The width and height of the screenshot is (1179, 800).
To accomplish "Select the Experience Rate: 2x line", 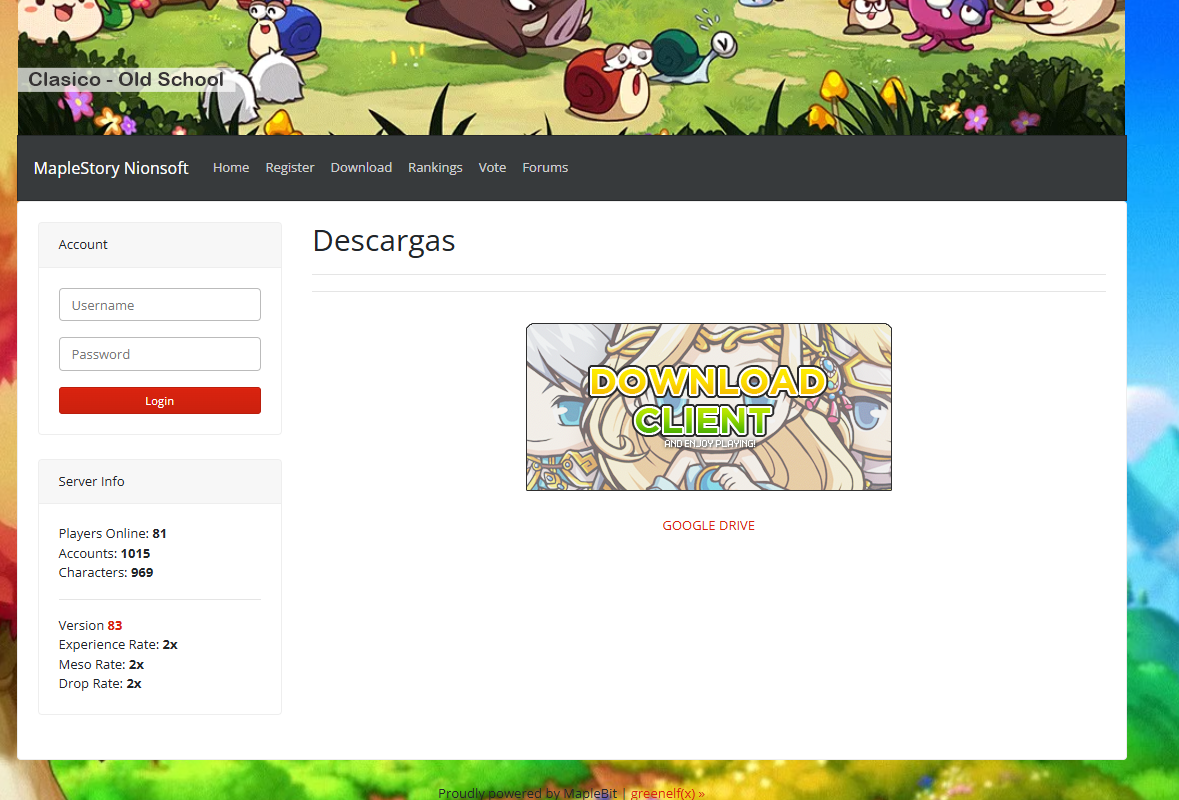I will (118, 645).
